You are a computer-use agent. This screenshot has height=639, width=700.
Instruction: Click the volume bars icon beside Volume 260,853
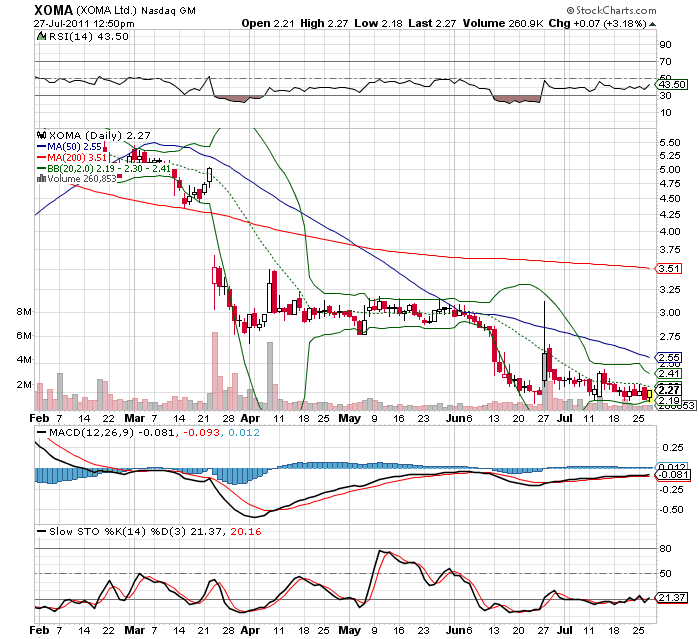(42, 179)
